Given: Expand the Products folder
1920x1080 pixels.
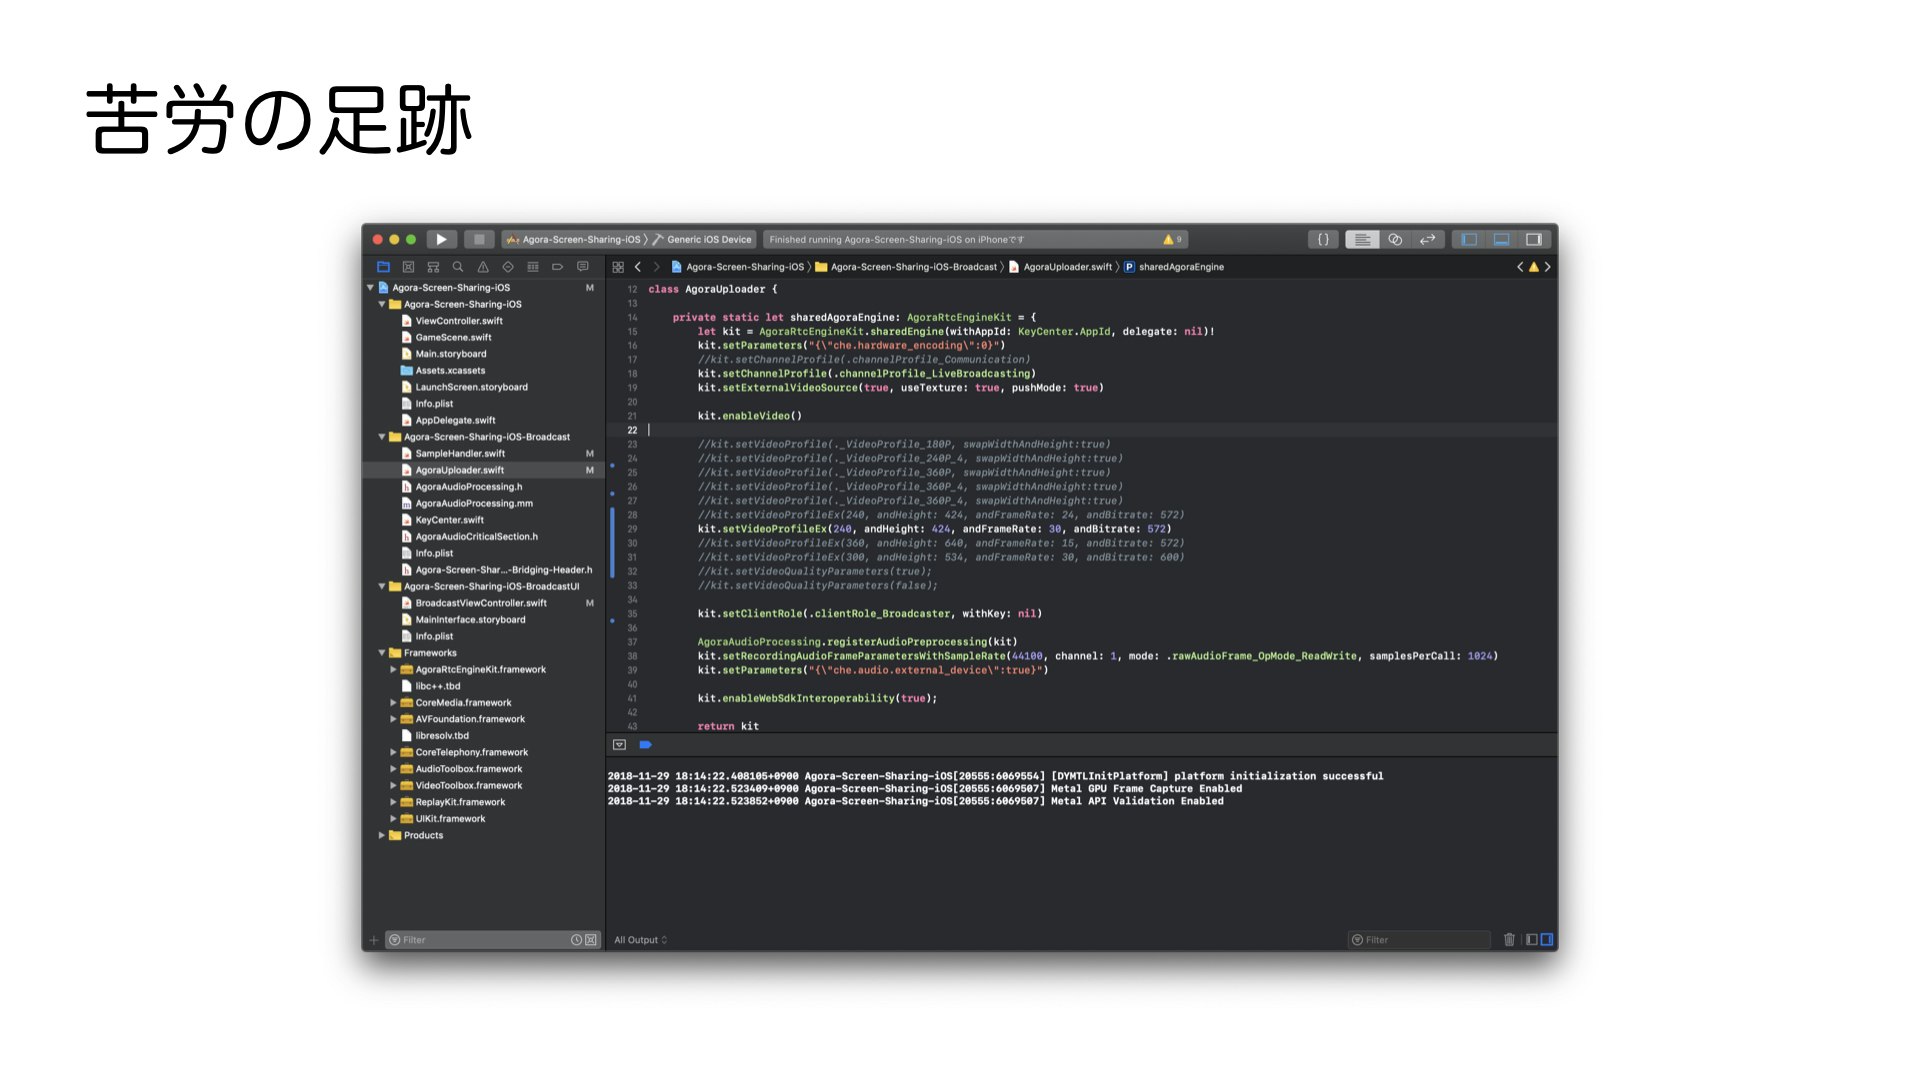Looking at the screenshot, I should pos(382,836).
